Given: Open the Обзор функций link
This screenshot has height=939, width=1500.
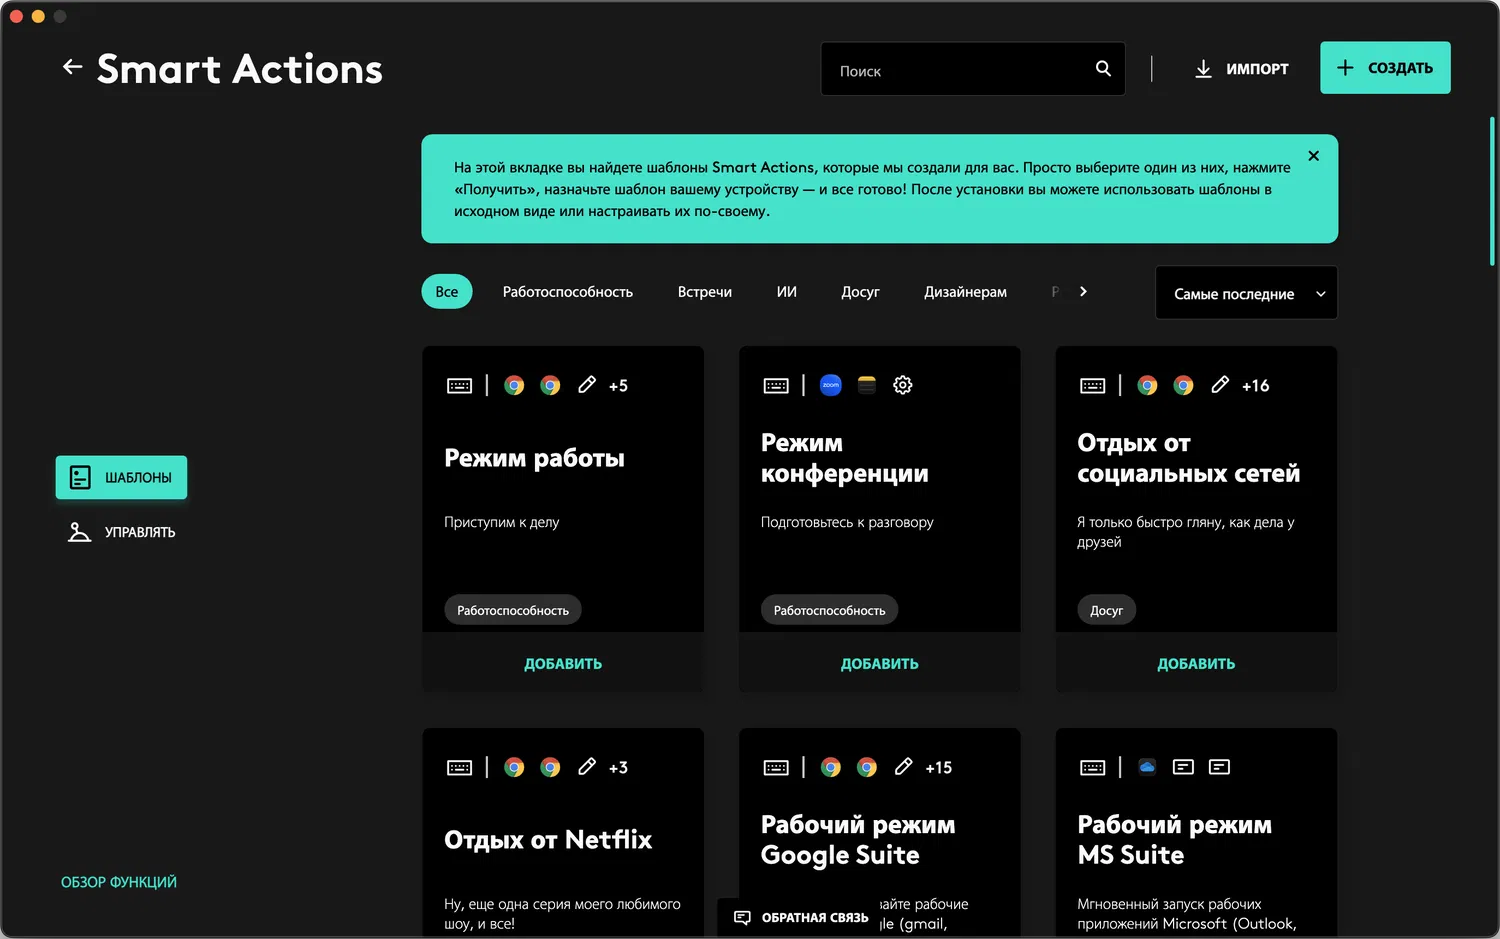Looking at the screenshot, I should coord(119,882).
